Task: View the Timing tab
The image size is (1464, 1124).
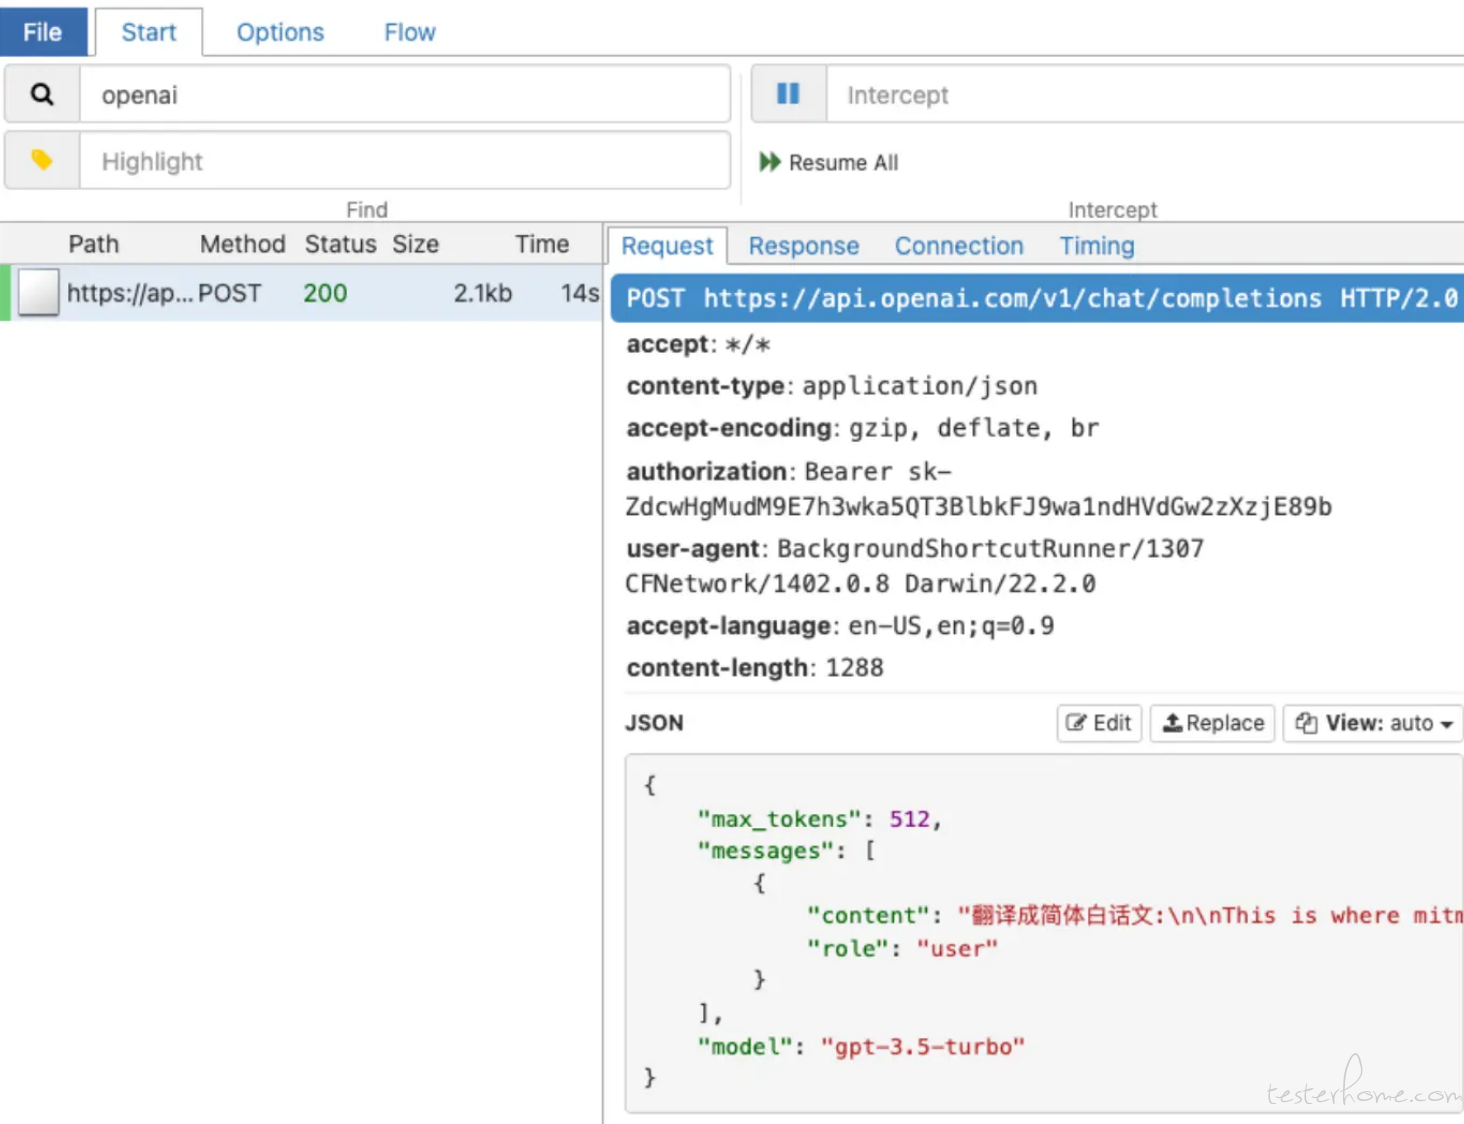Action: pyautogui.click(x=1097, y=246)
